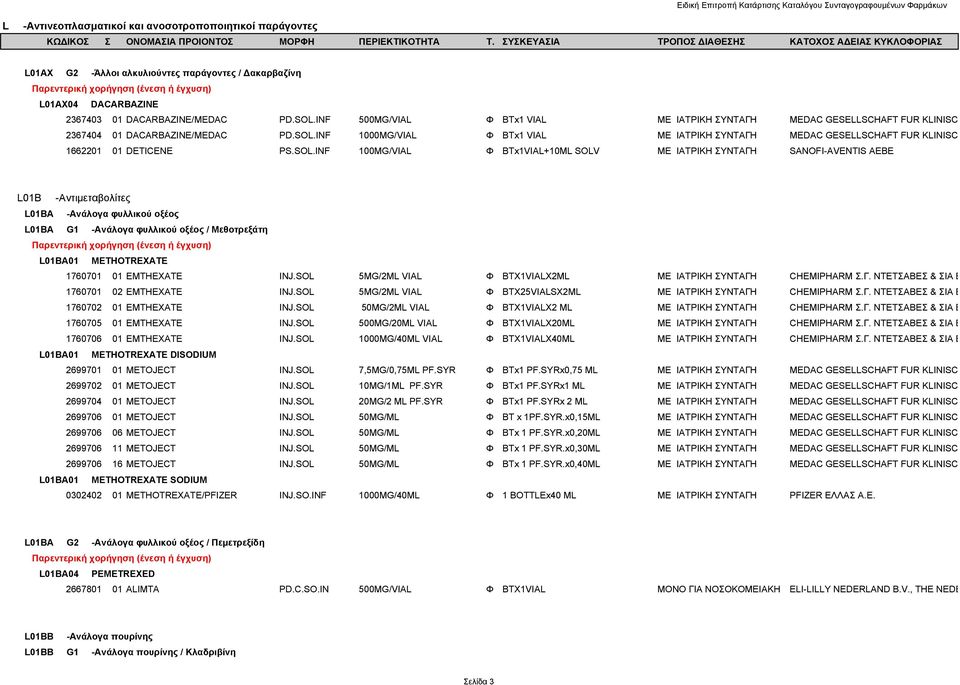Click the packaging 'BTX1VIALX2ML'
The image size is (960, 685).
pos(536,276)
